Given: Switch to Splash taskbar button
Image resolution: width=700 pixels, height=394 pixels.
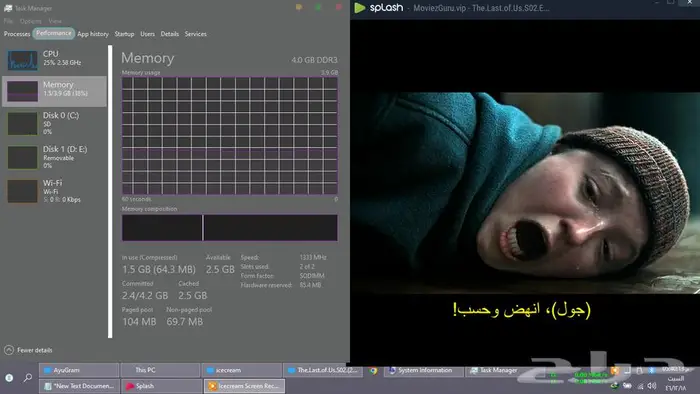Looking at the screenshot, I should tap(160, 386).
